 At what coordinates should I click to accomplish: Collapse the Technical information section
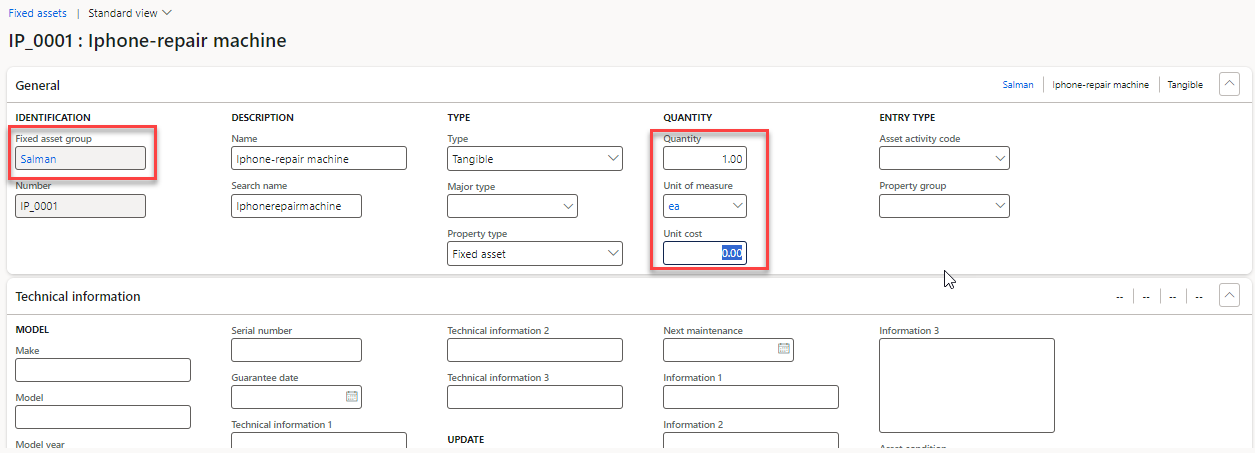[1230, 296]
